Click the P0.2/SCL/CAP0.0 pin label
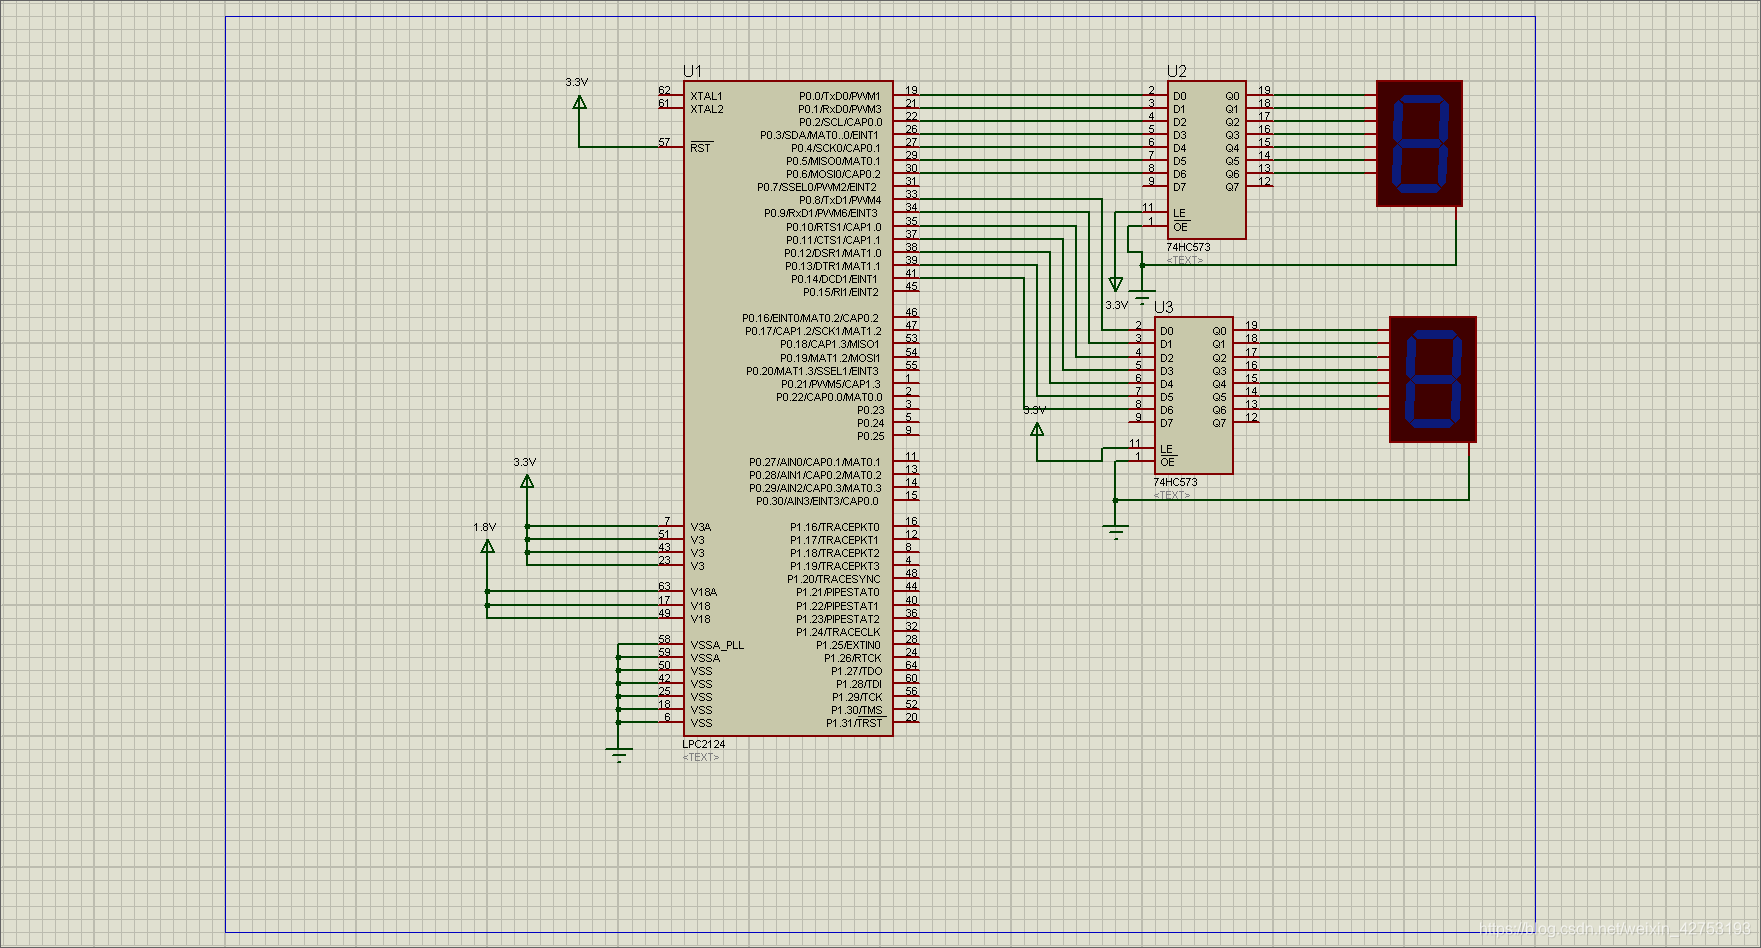Screen dimensions: 1761x948 pos(841,122)
